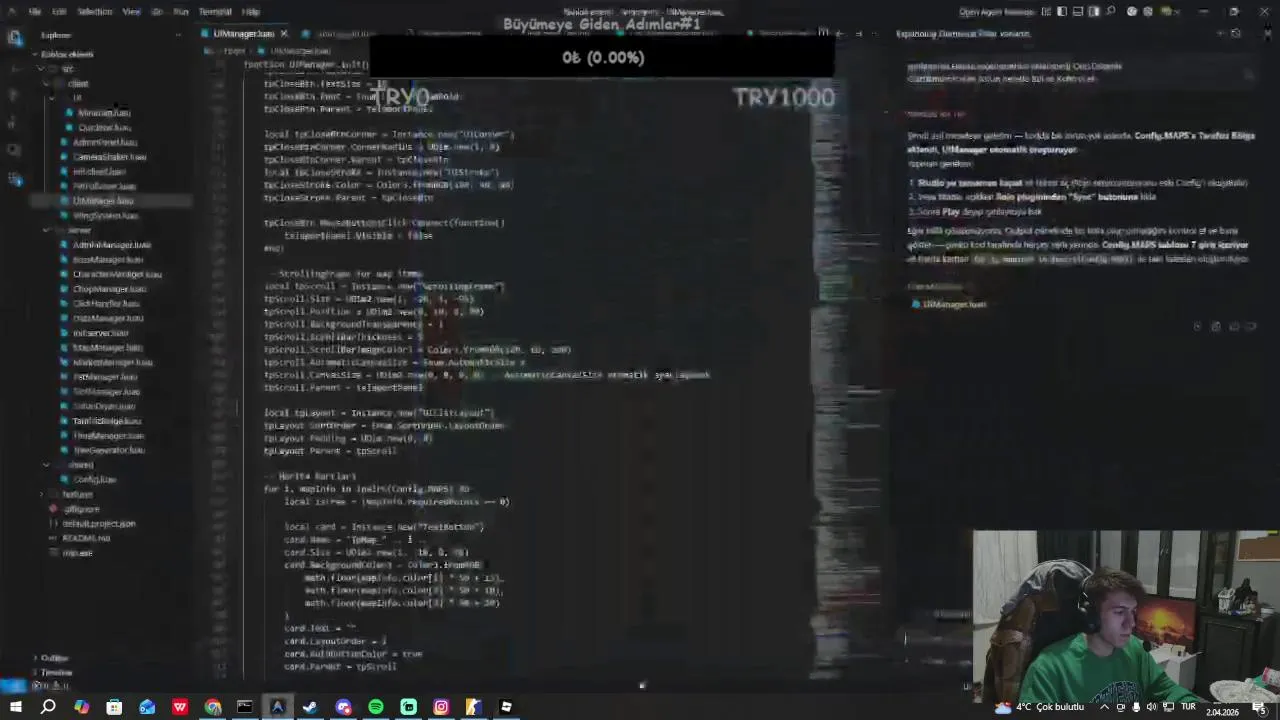Open the Selection menu
This screenshot has height=720, width=1280.
pos(95,12)
